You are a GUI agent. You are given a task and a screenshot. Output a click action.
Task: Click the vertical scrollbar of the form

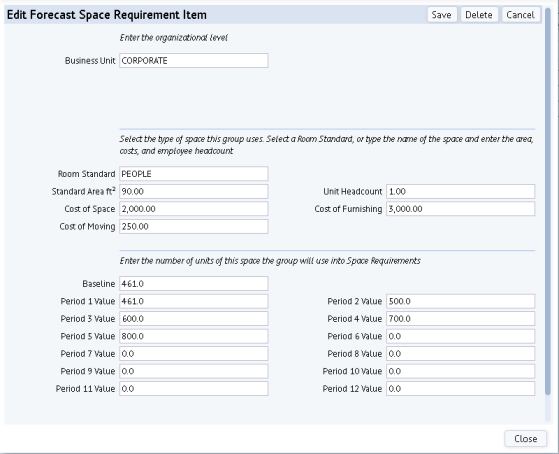coord(548,200)
